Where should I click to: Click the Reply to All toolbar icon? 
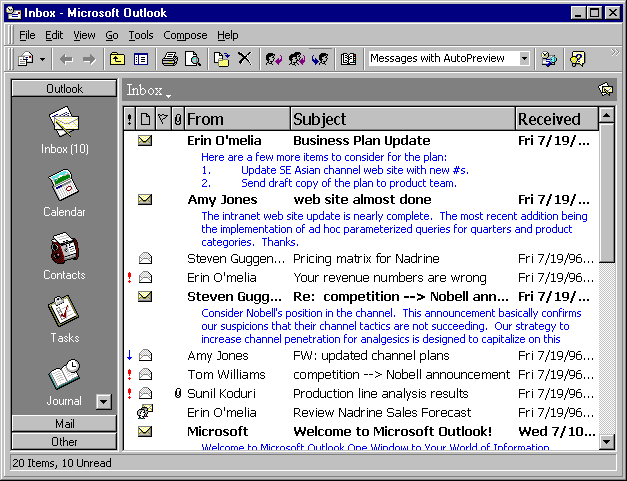point(297,60)
